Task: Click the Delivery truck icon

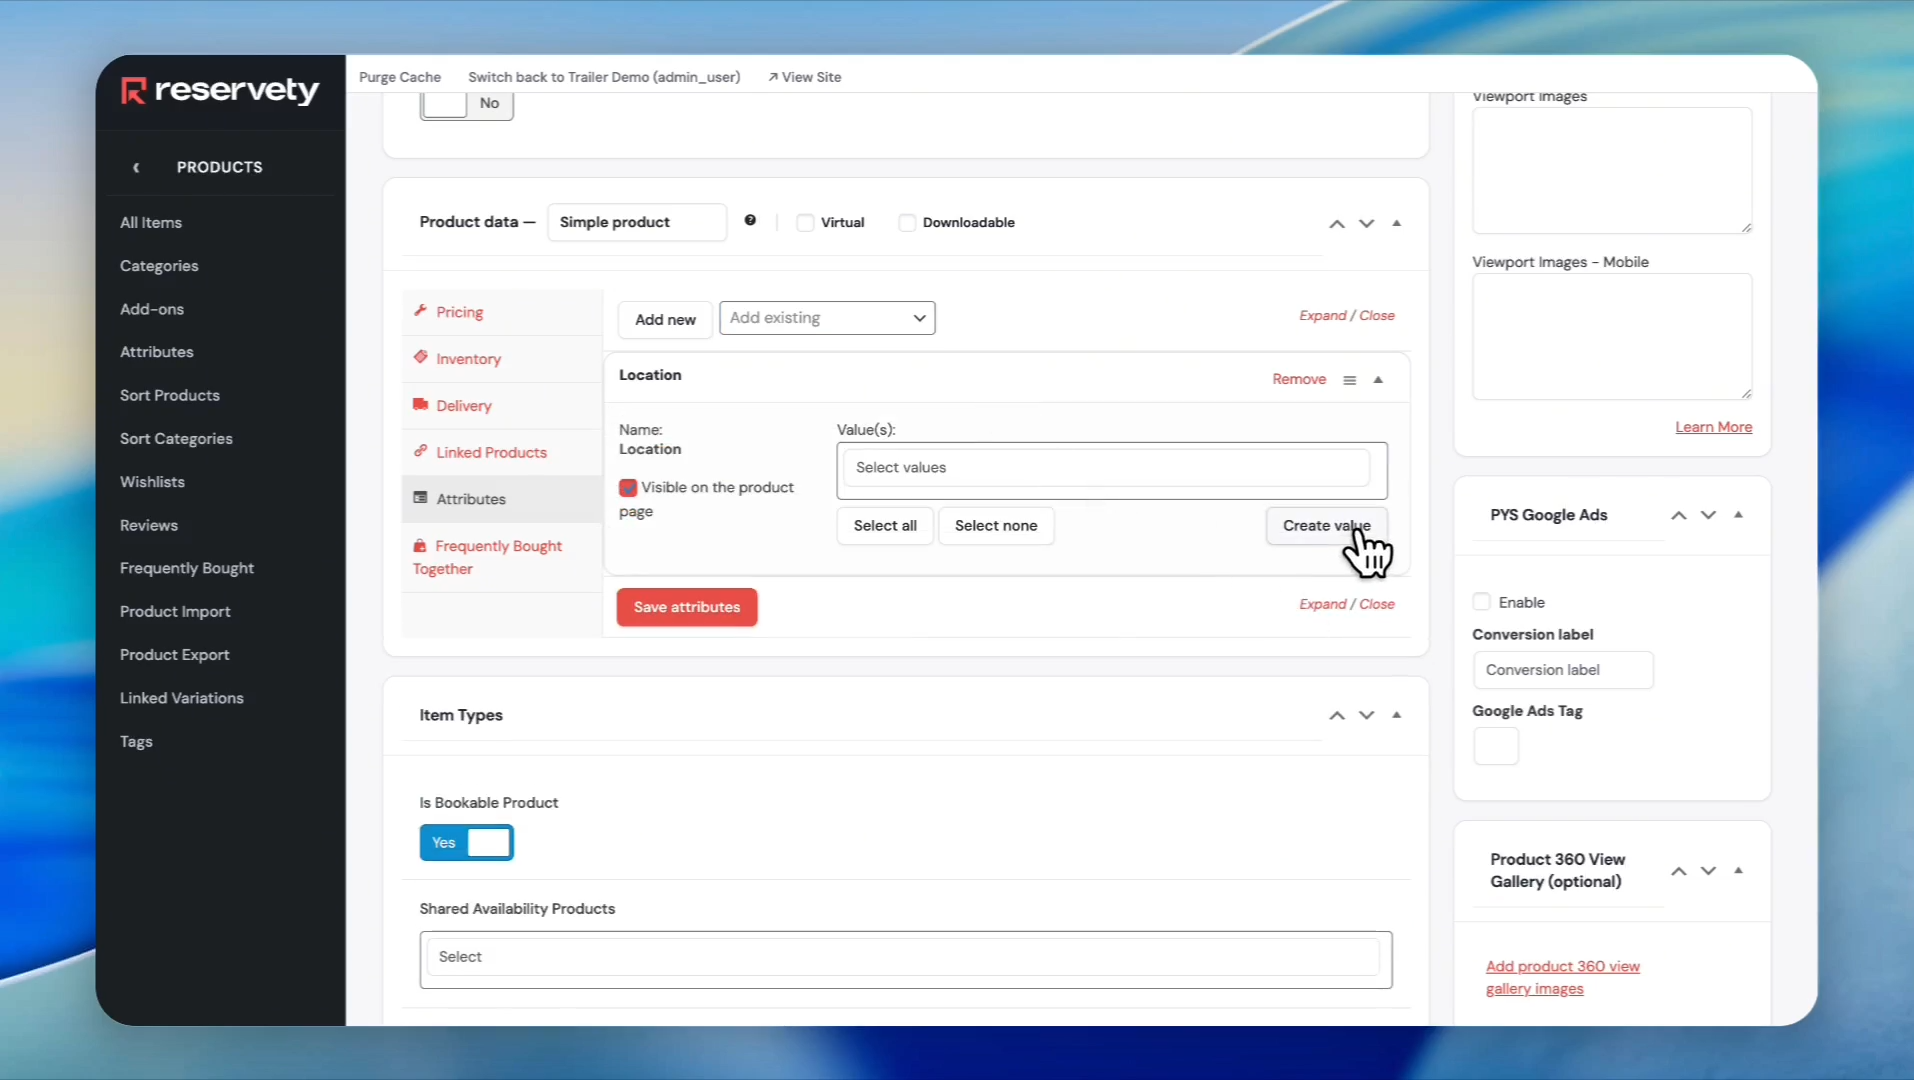Action: [x=421, y=405]
